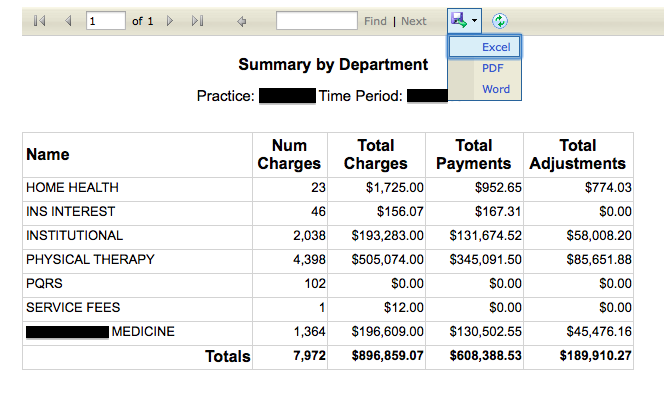Click the Next search result link
Image resolution: width=664 pixels, height=395 pixels.
click(x=414, y=21)
